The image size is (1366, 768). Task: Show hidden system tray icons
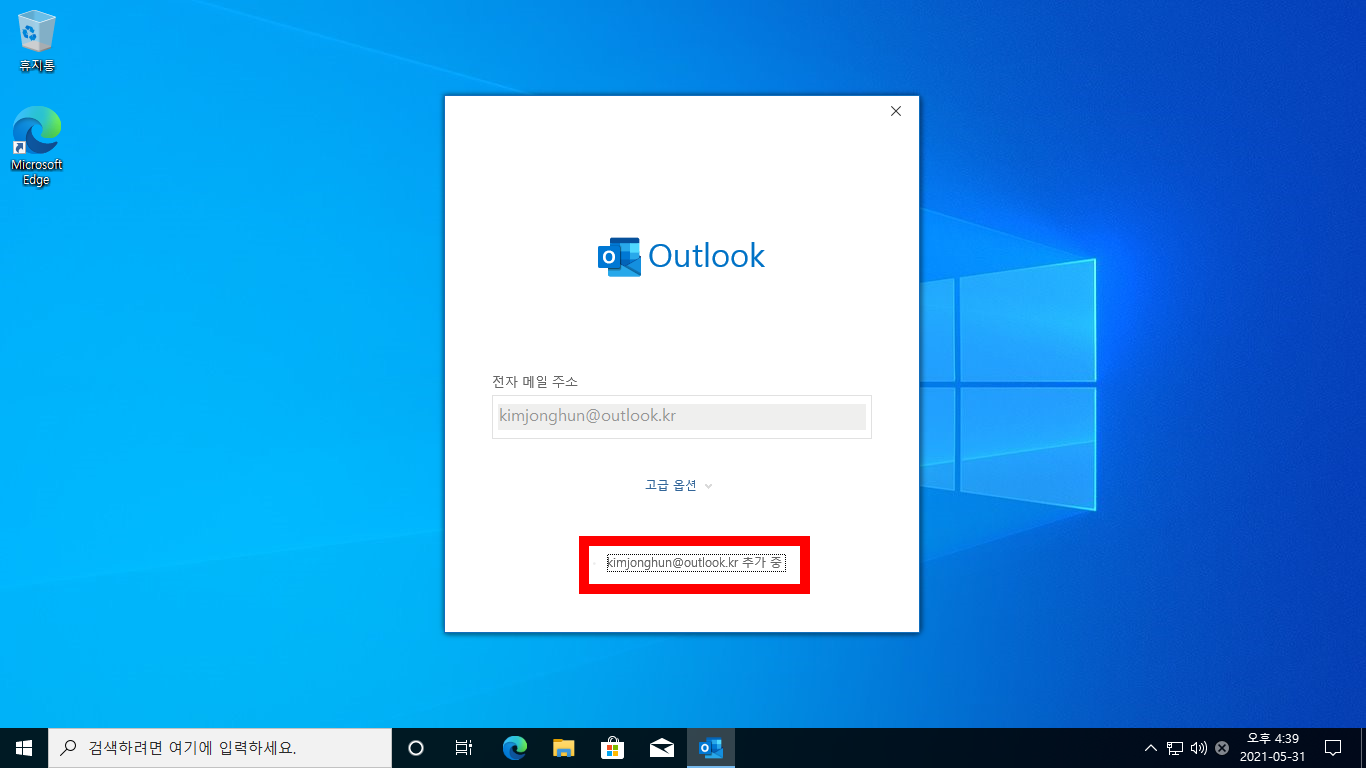tap(1150, 747)
